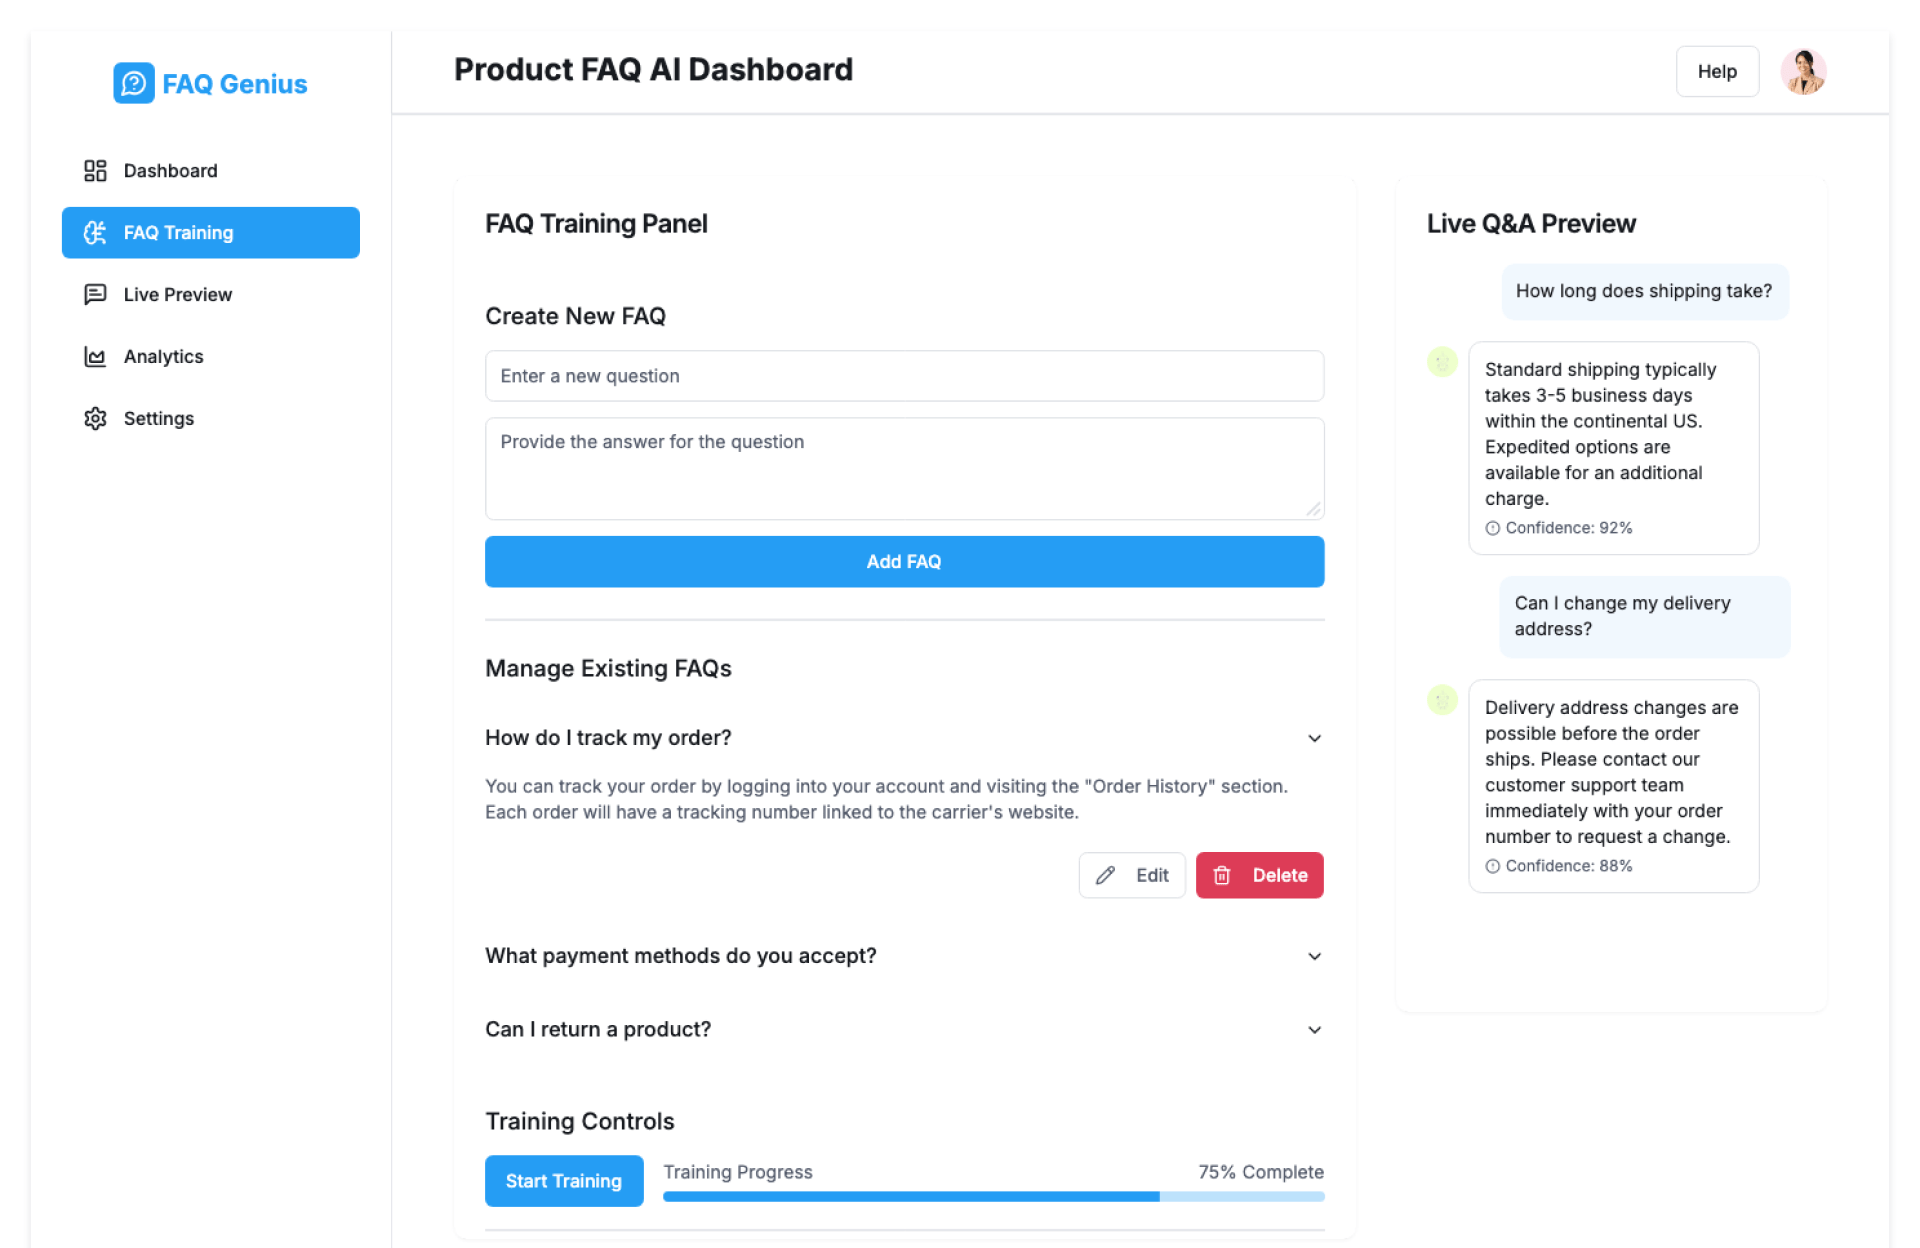Go to the Live Preview section

178,294
